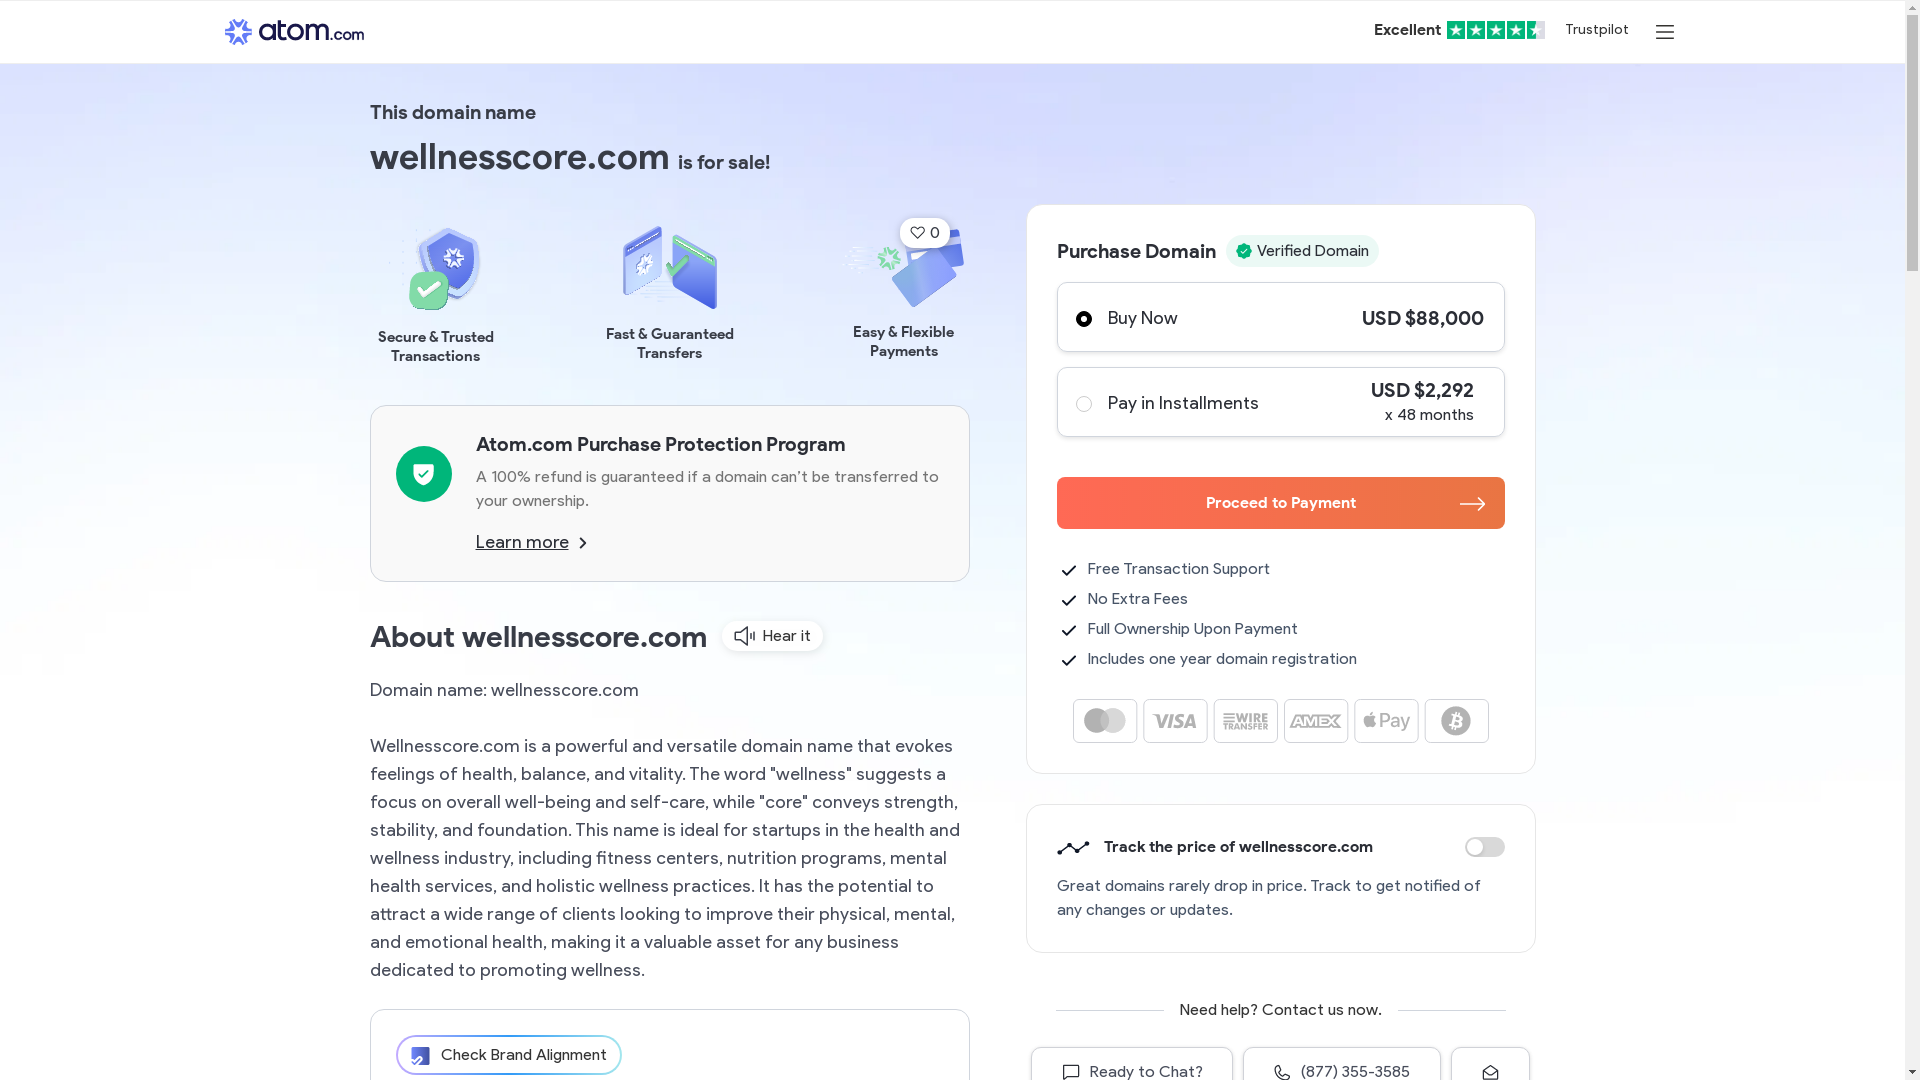Select the Buy Now radio option
Image resolution: width=1920 pixels, height=1080 pixels.
pos(1084,319)
